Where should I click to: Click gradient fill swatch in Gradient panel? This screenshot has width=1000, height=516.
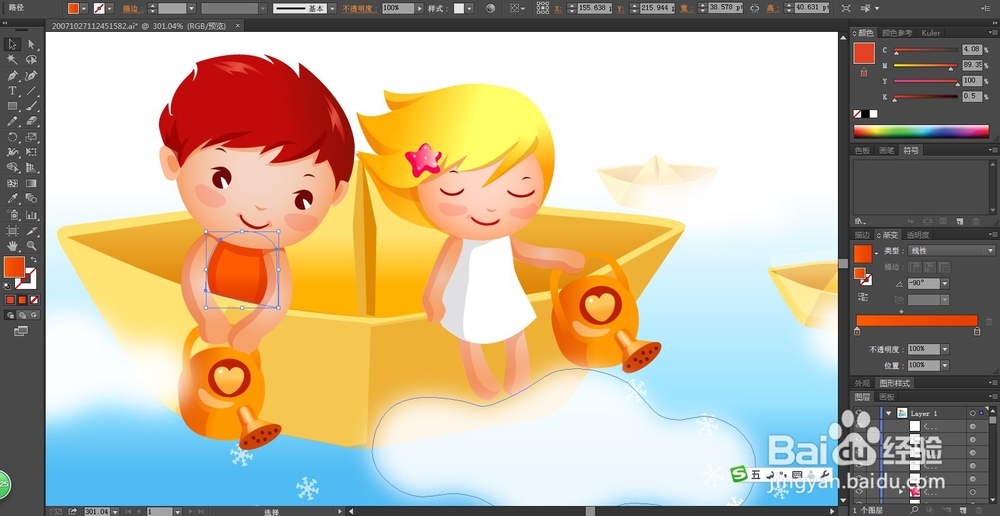click(864, 253)
